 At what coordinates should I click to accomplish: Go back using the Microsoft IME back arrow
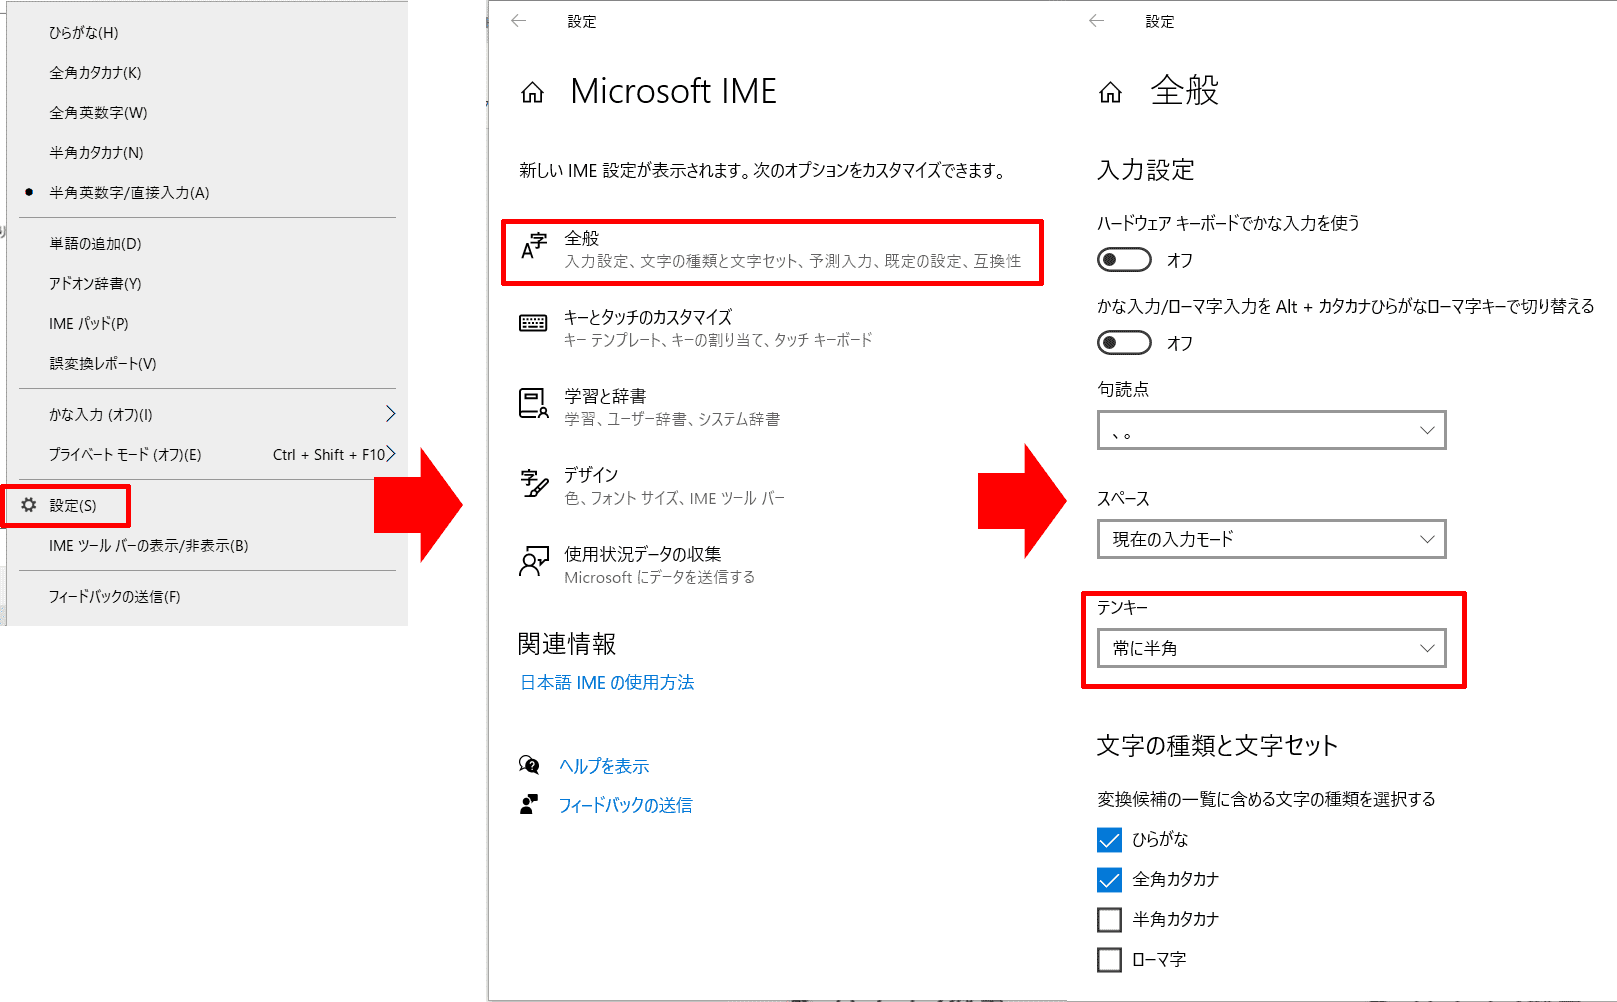pyautogui.click(x=518, y=21)
